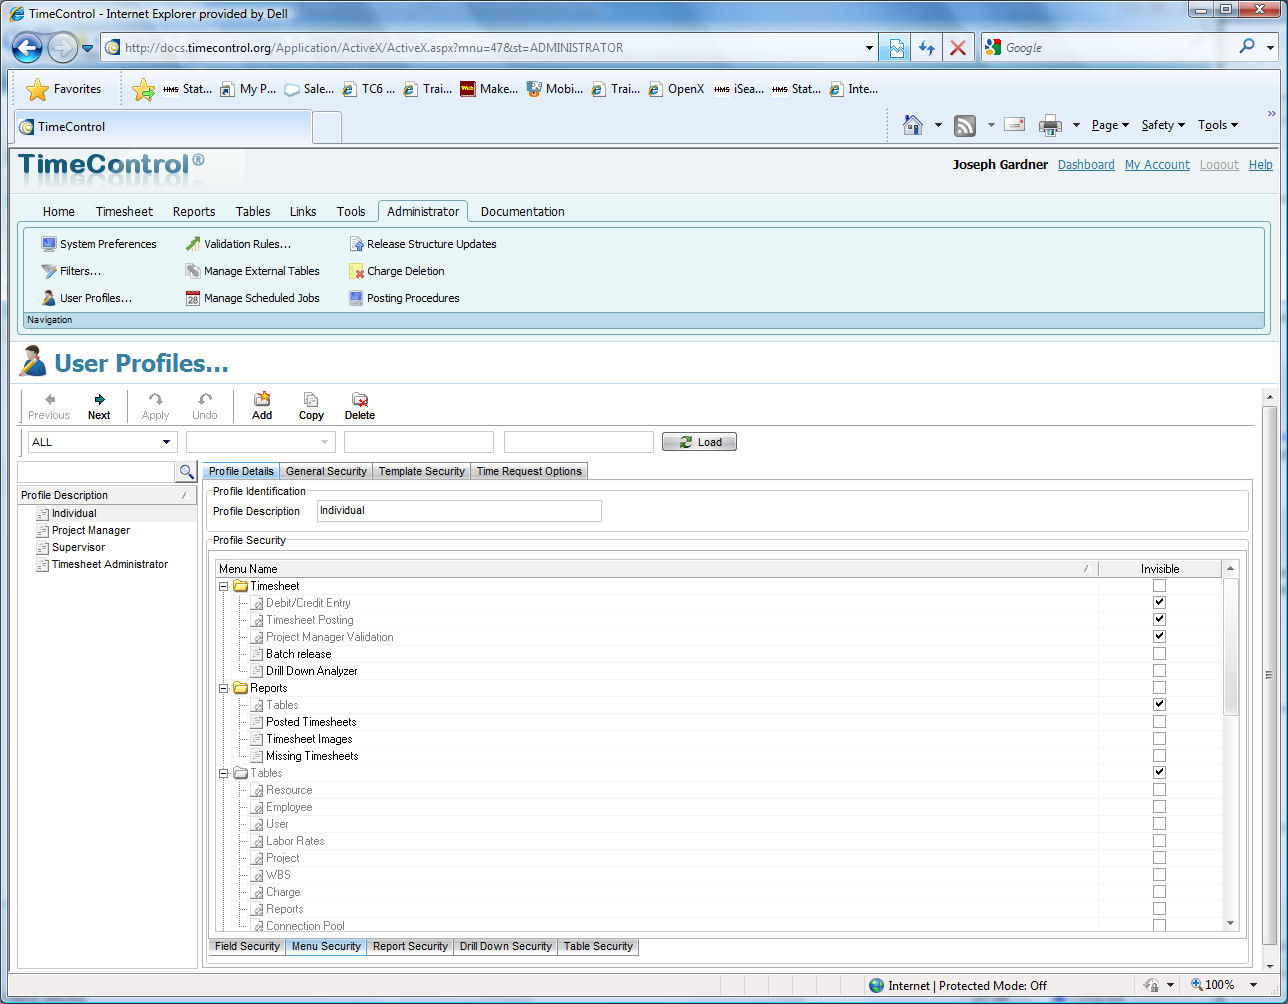Open the Dashboard link
Screen dimensions: 1288x1004
[x=1086, y=165]
